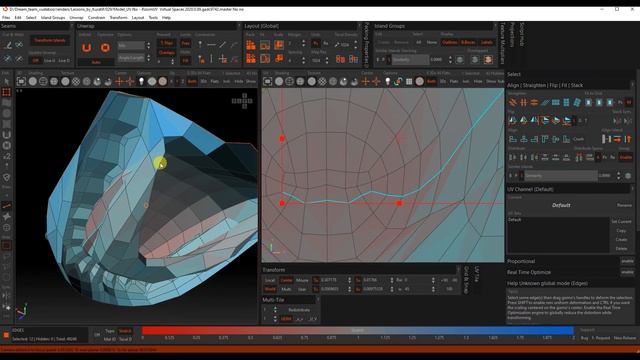Screen dimensions: 640x360
Task: Open the Angle/Length dropdown in Unwrap
Action: coord(131,58)
